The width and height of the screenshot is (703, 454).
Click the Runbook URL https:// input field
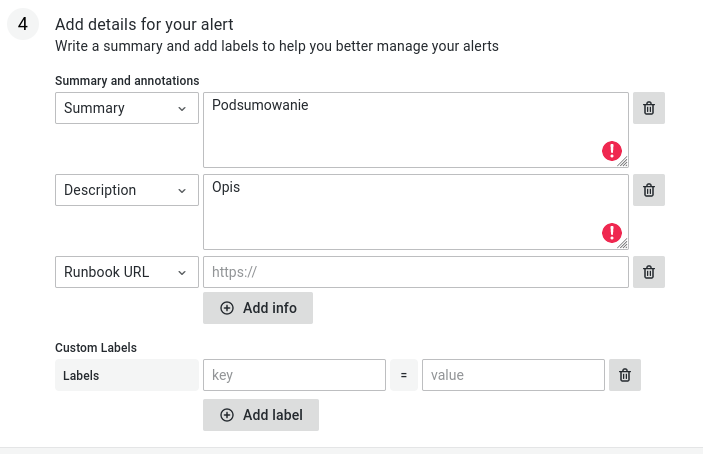pos(416,272)
